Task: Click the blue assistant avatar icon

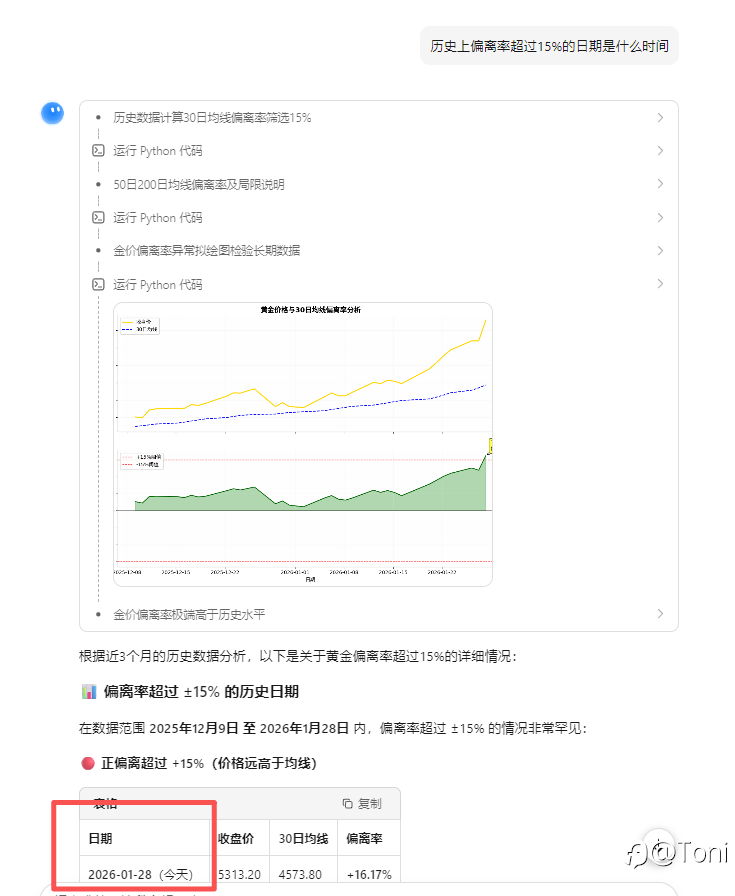Action: [x=53, y=113]
